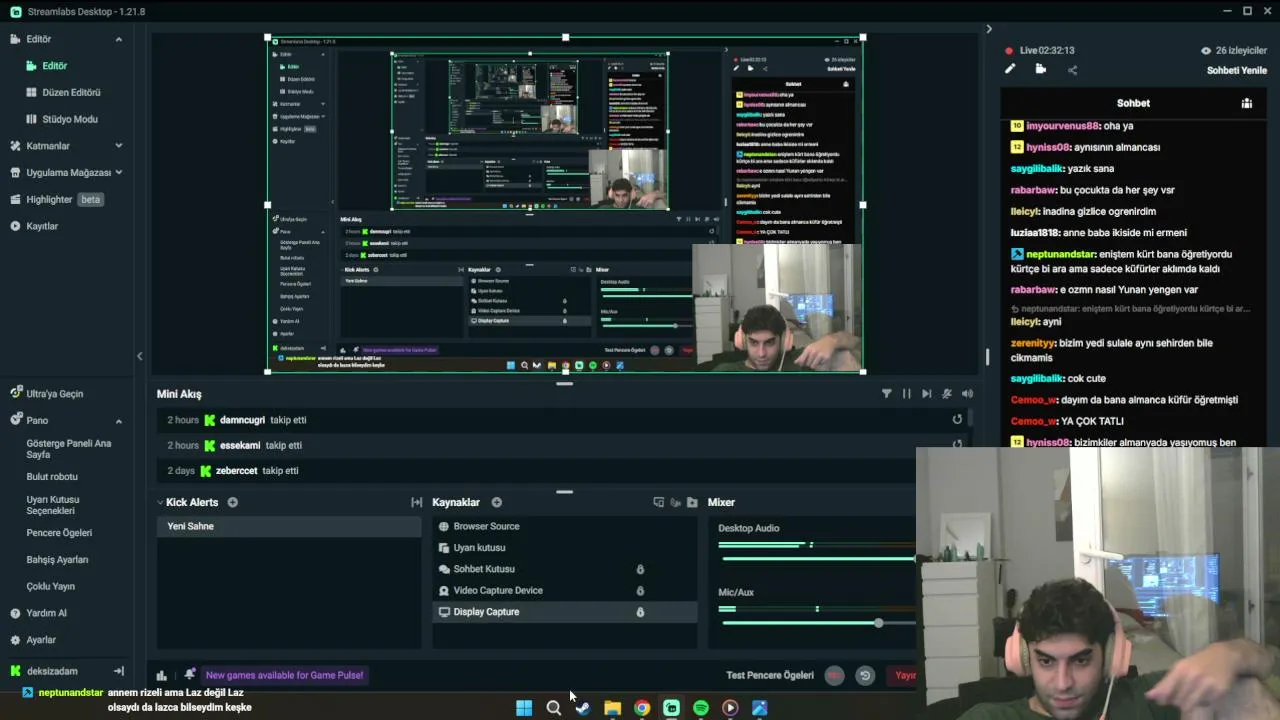Open Yardım AI
The height and width of the screenshot is (720, 1280).
click(x=46, y=613)
